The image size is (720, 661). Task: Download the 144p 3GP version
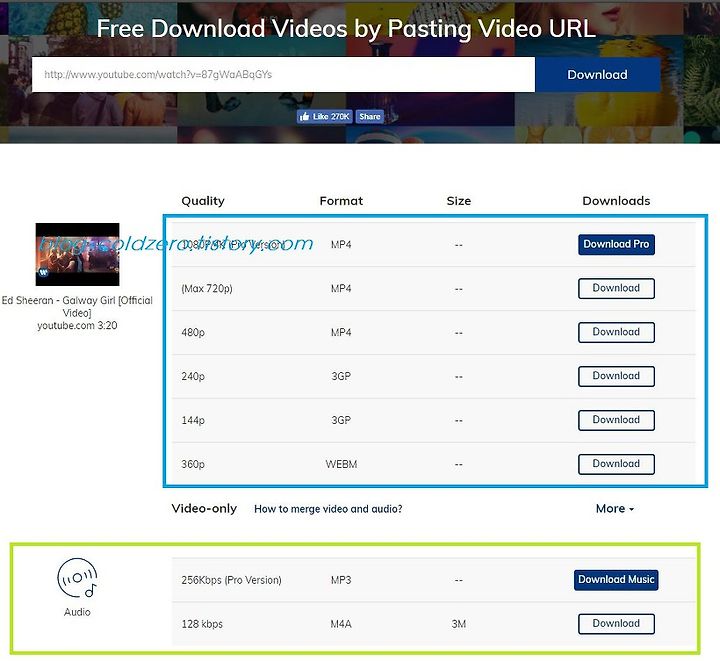pos(616,420)
